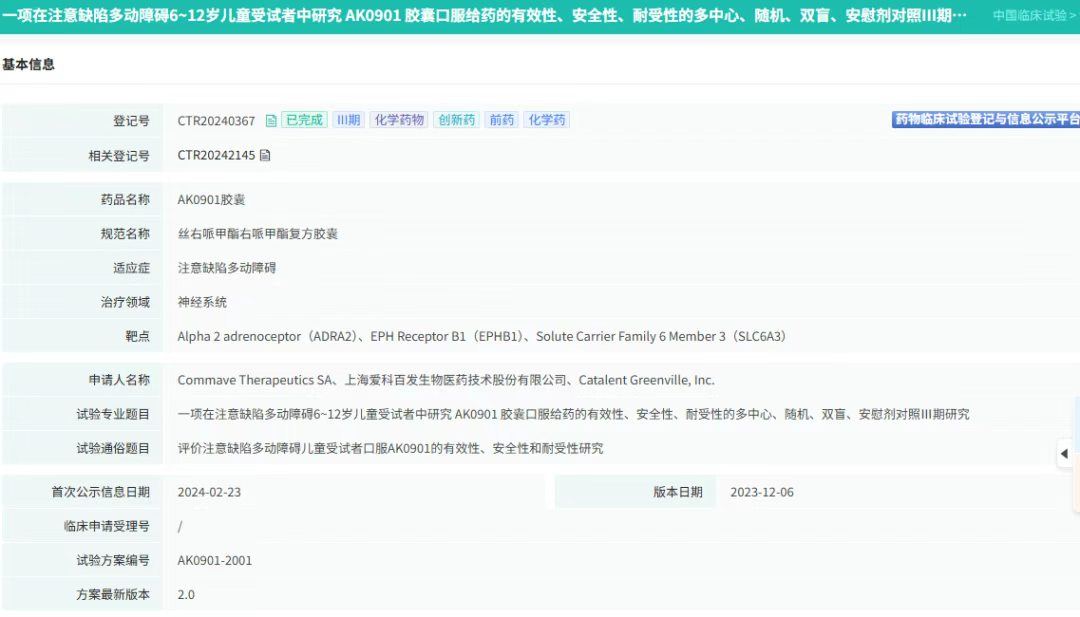Open 药物临床试验登记与信息公示平台 link
This screenshot has width=1080, height=617.
[x=986, y=119]
